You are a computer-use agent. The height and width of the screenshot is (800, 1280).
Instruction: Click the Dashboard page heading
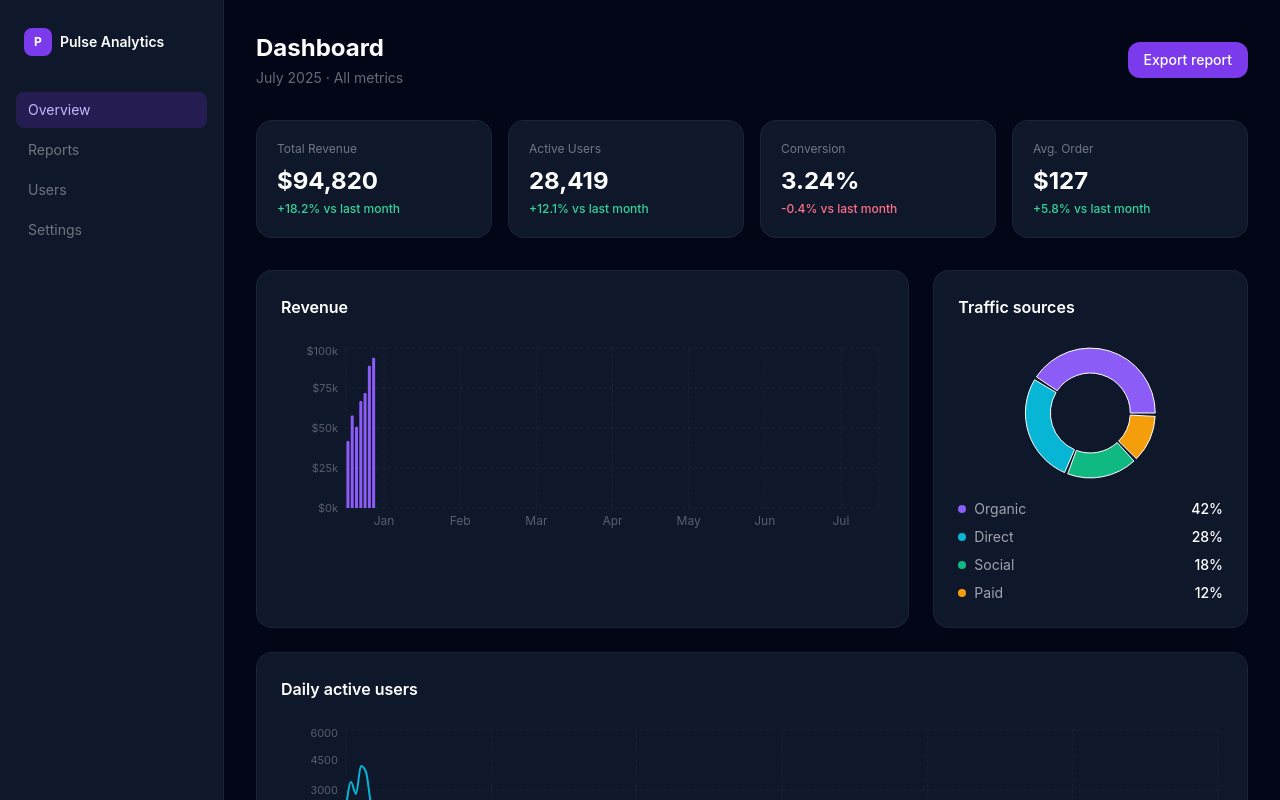320,48
